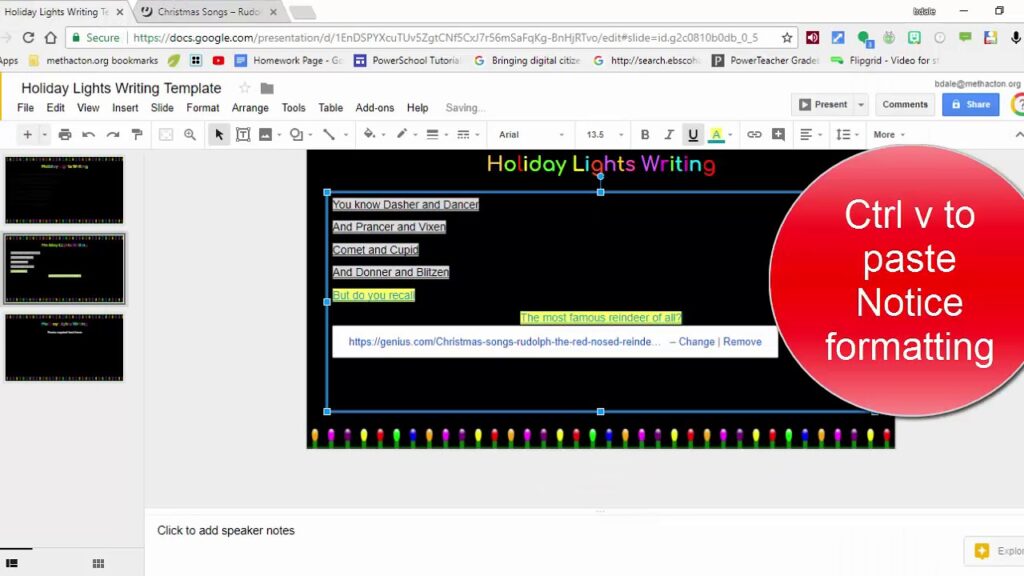Image resolution: width=1024 pixels, height=576 pixels.
Task: Expand the More toolbar options
Action: click(x=889, y=134)
